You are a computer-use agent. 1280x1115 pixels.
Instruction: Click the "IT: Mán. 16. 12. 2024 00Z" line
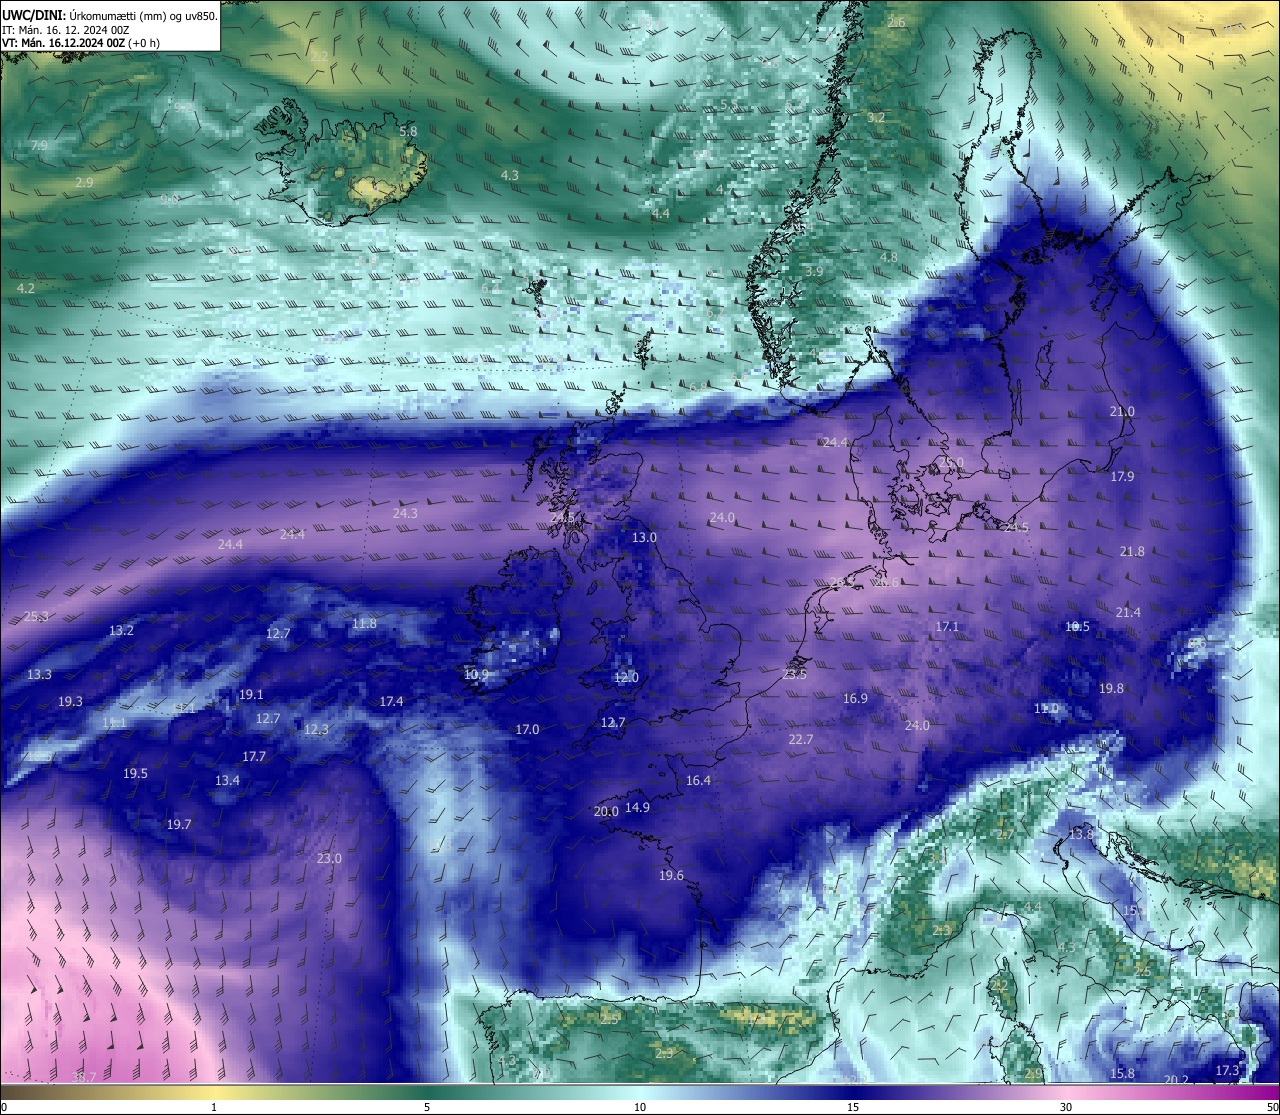coord(66,30)
